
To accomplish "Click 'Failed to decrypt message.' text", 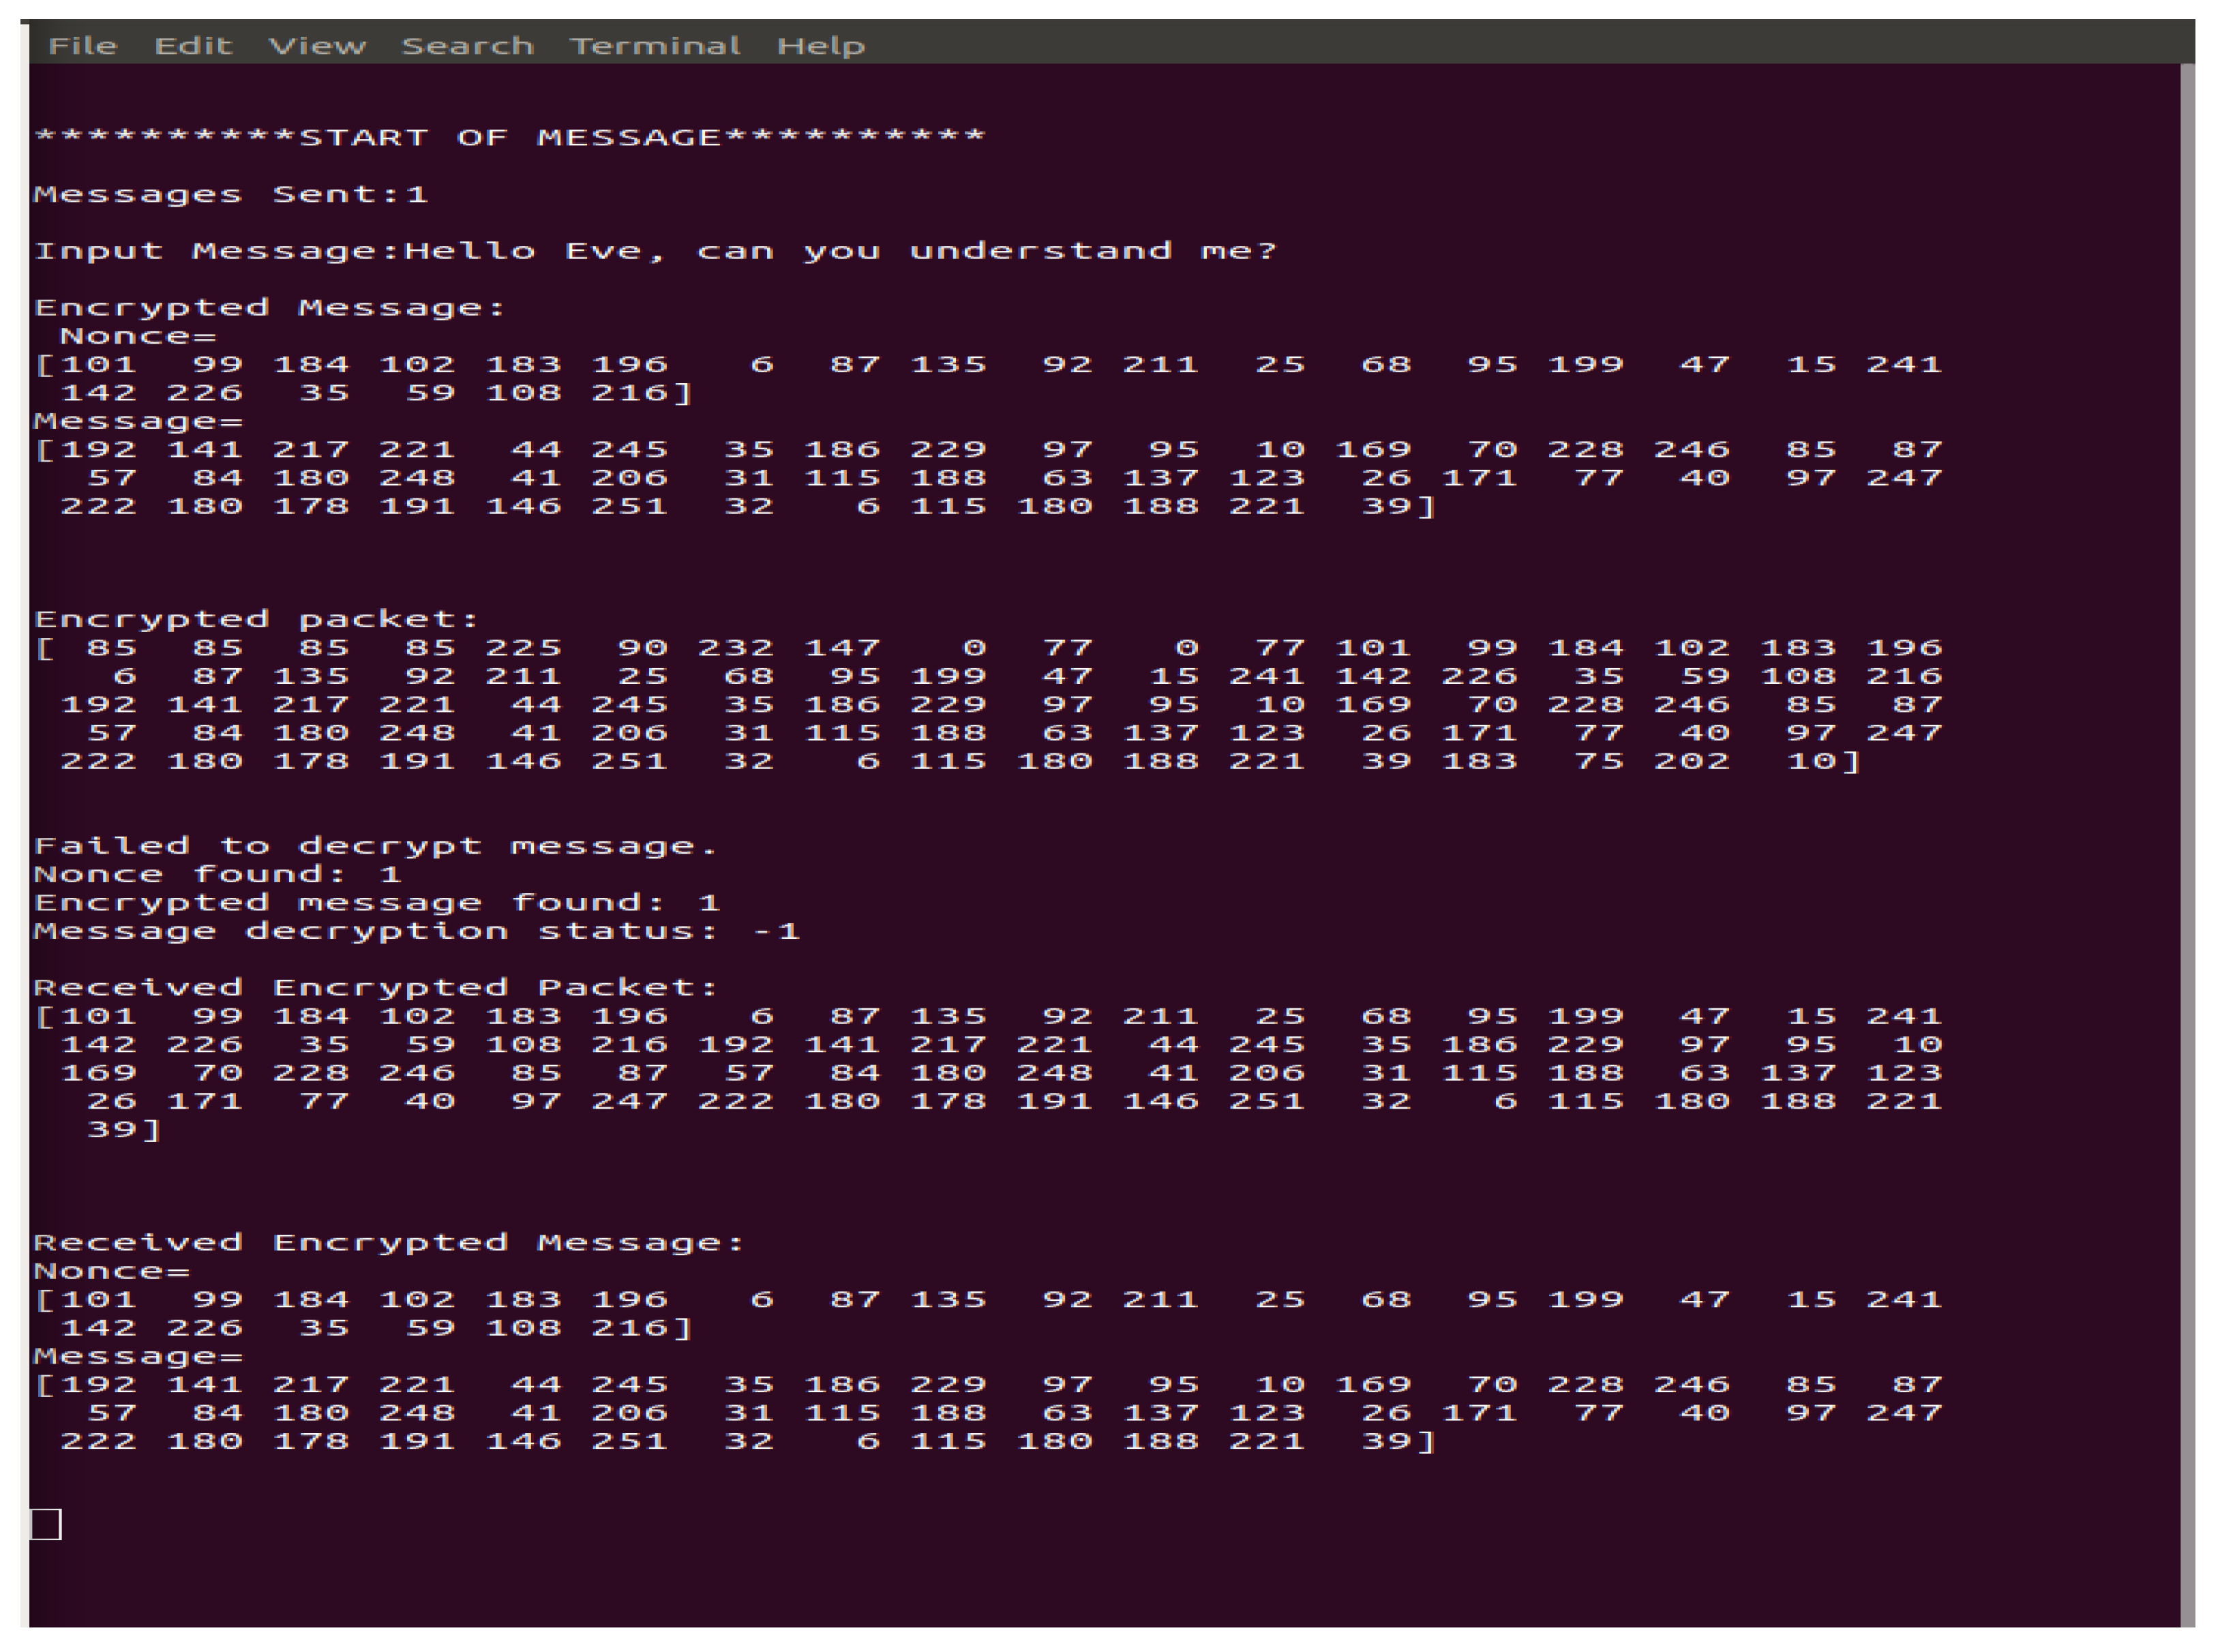I will click(x=375, y=846).
